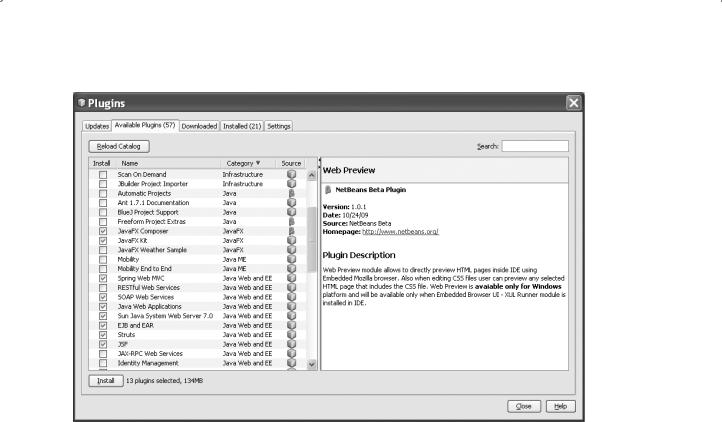Switch to the Downloaded tab

point(199,126)
